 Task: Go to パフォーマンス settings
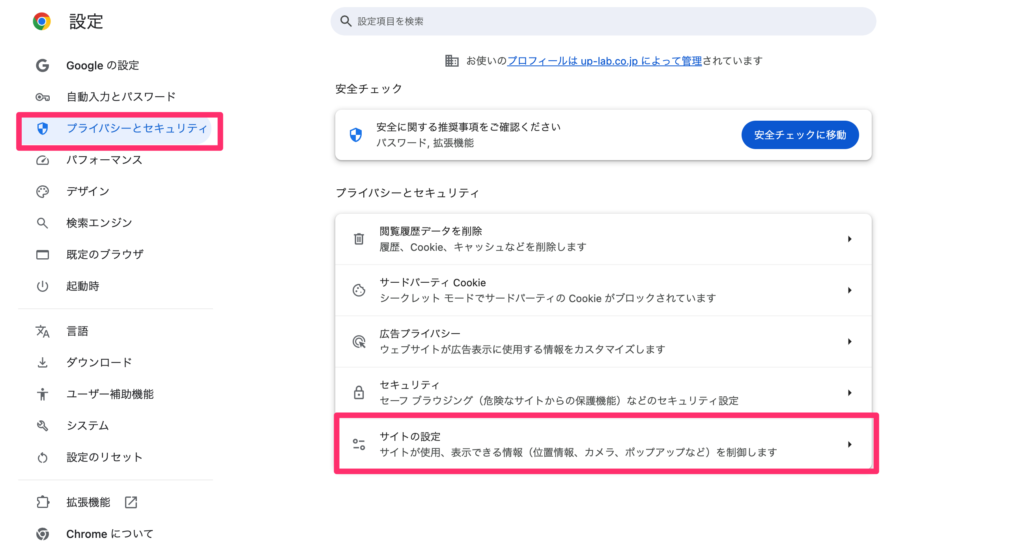[104, 160]
